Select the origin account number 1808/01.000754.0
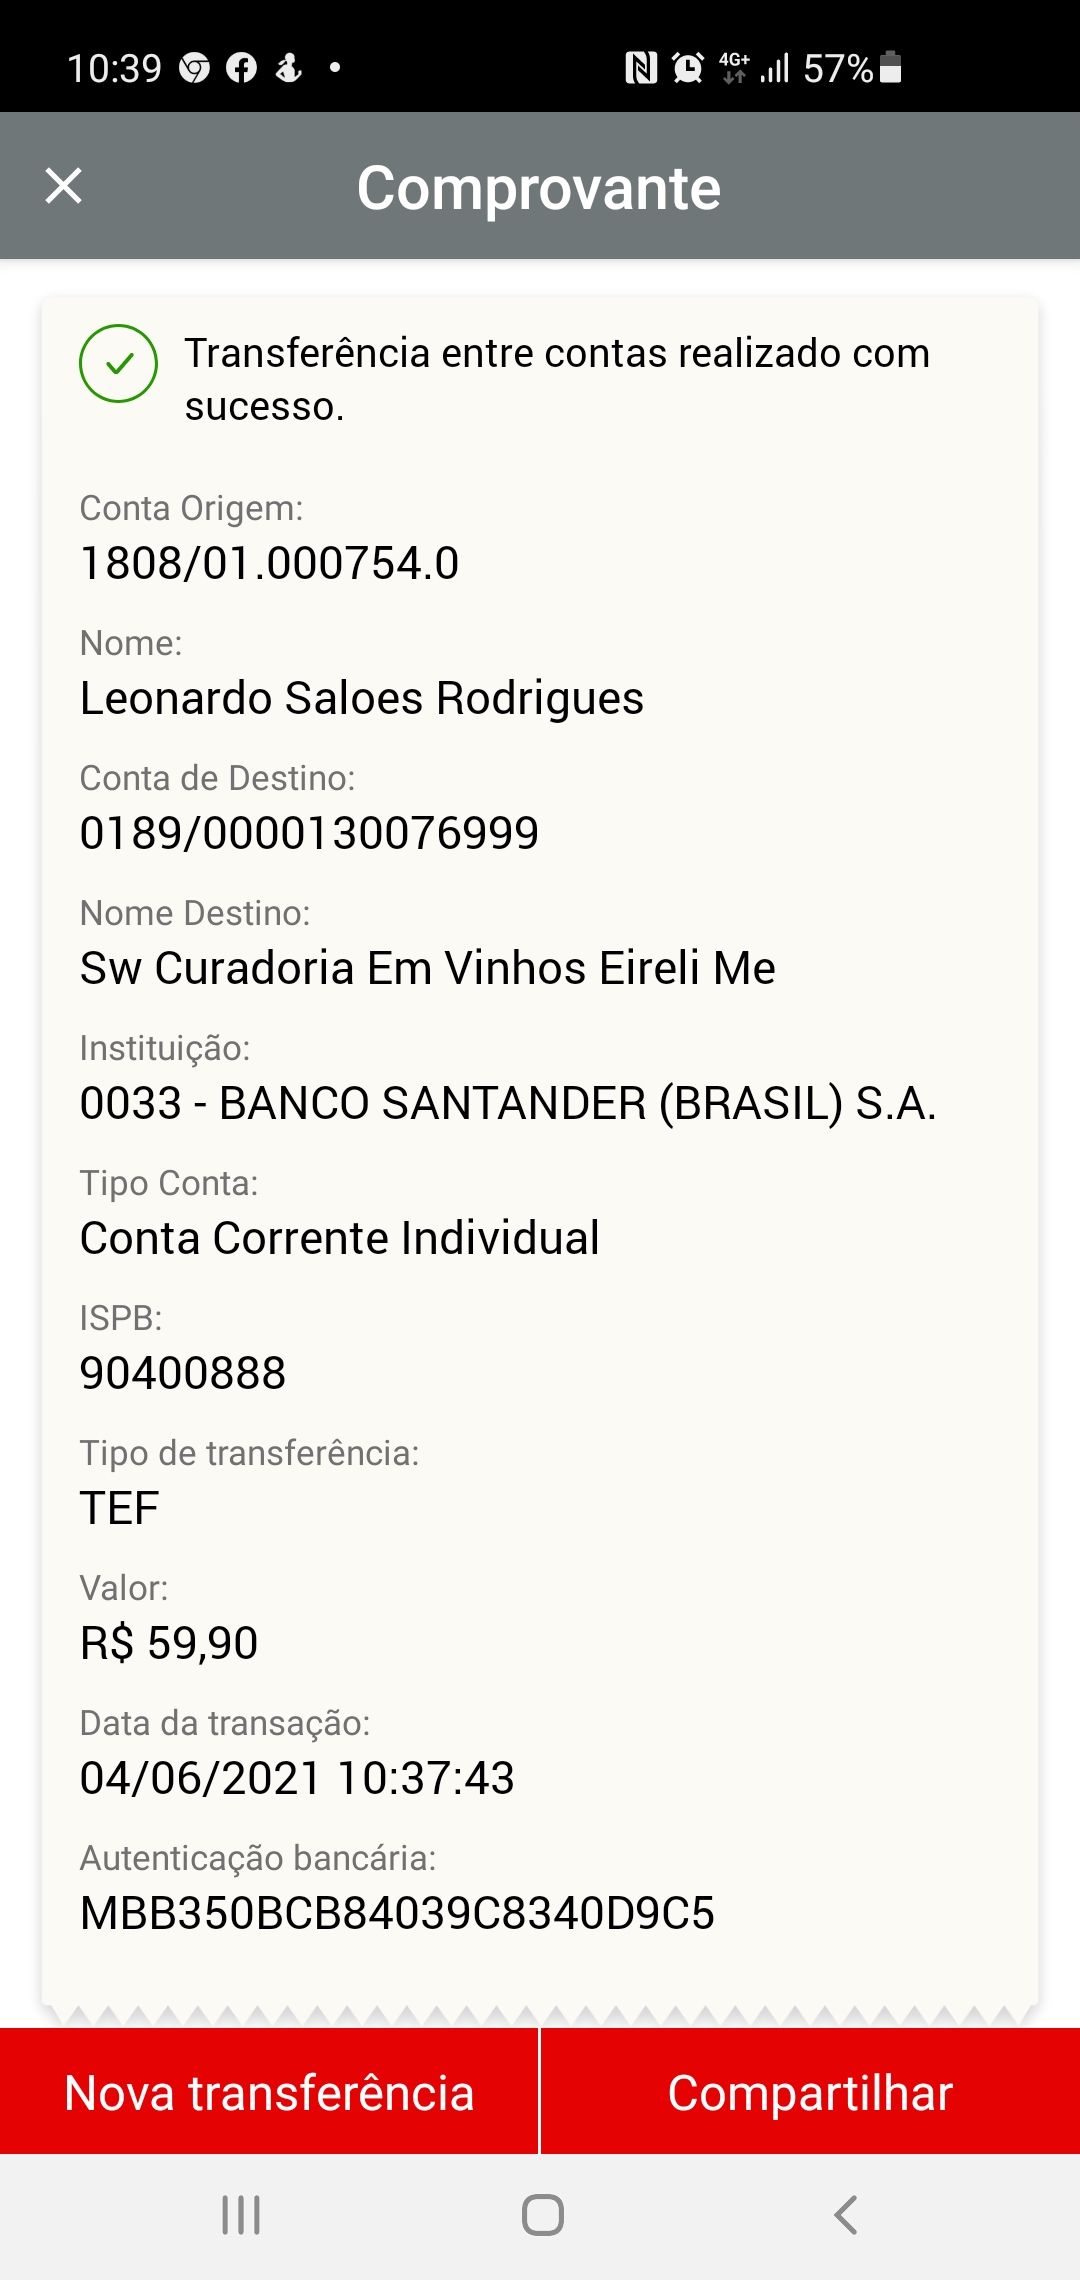Screen dimensions: 1080x2280 [269, 563]
